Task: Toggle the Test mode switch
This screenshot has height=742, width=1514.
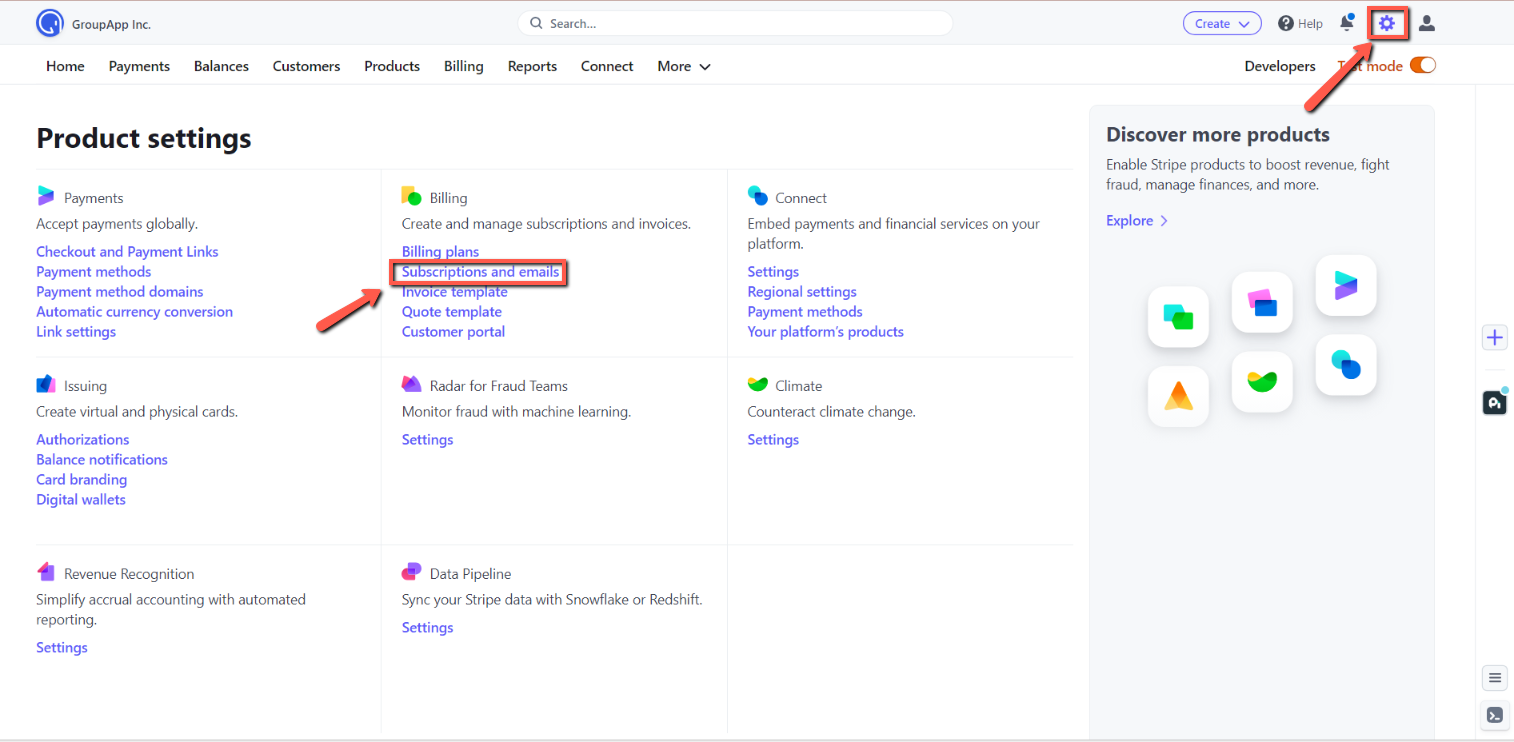Action: click(1422, 66)
